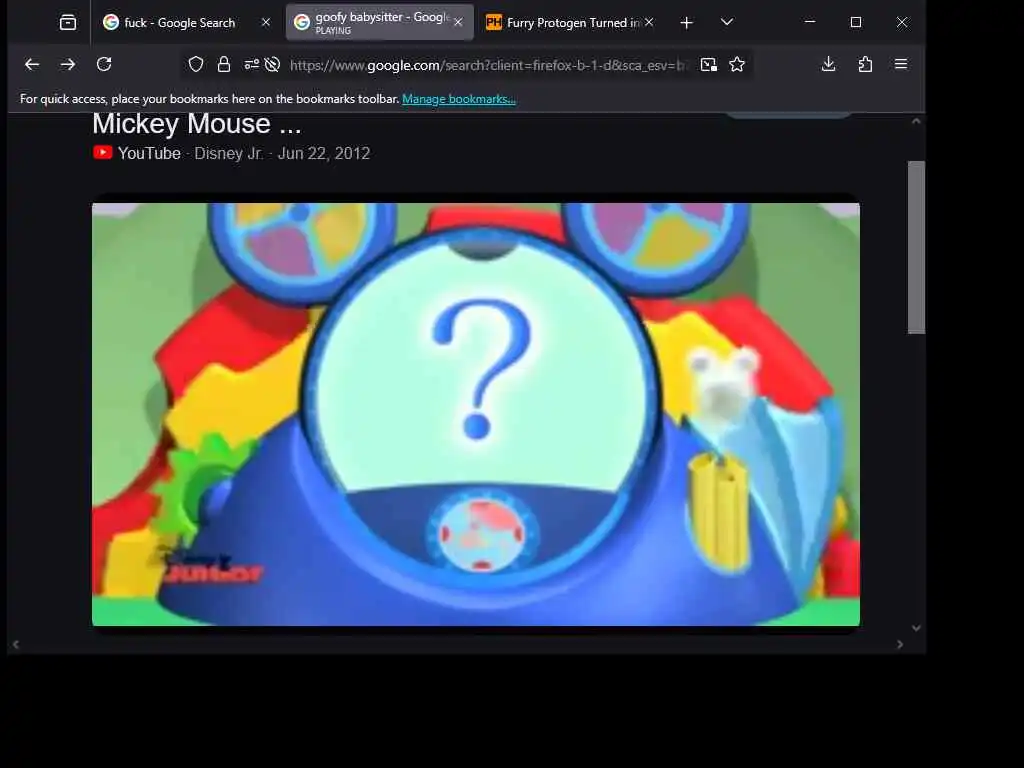This screenshot has height=768, width=1024.
Task: Open the Firefox View tab icon
Action: [x=68, y=23]
